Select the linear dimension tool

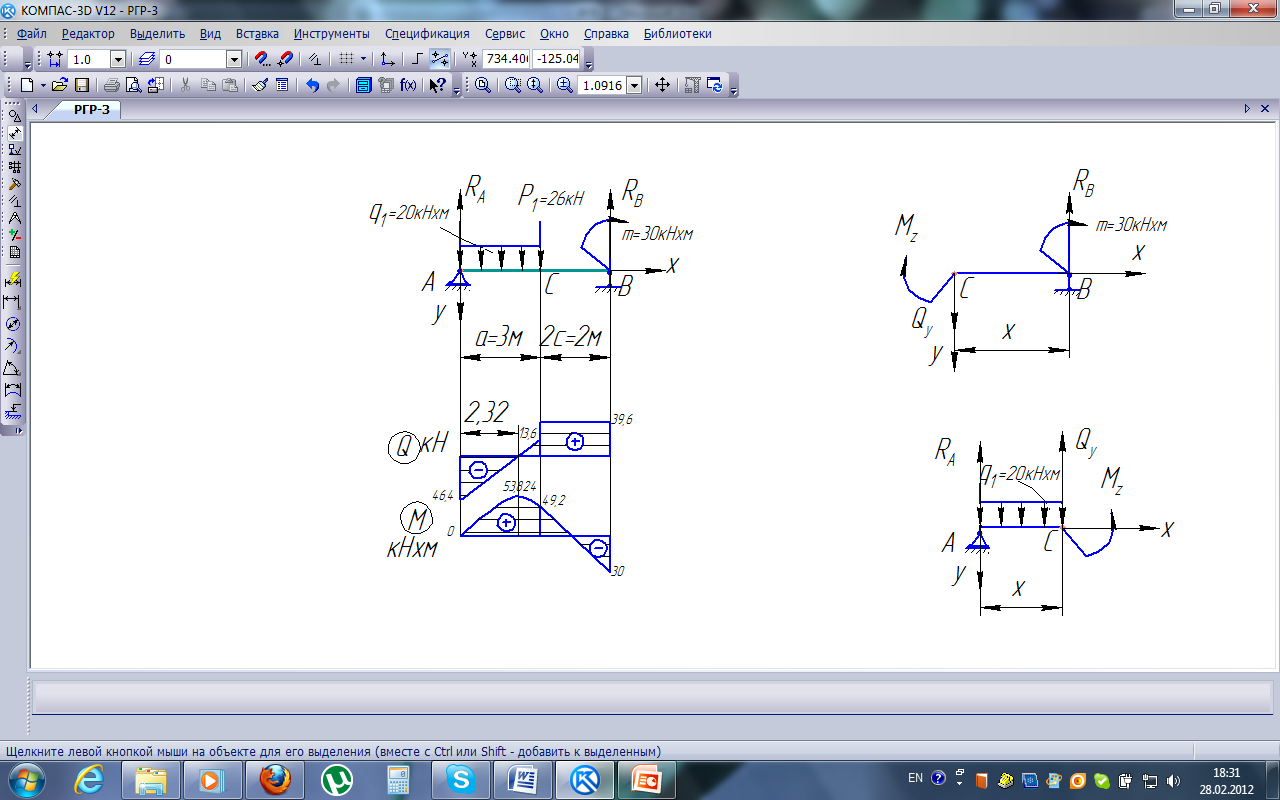click(x=14, y=302)
